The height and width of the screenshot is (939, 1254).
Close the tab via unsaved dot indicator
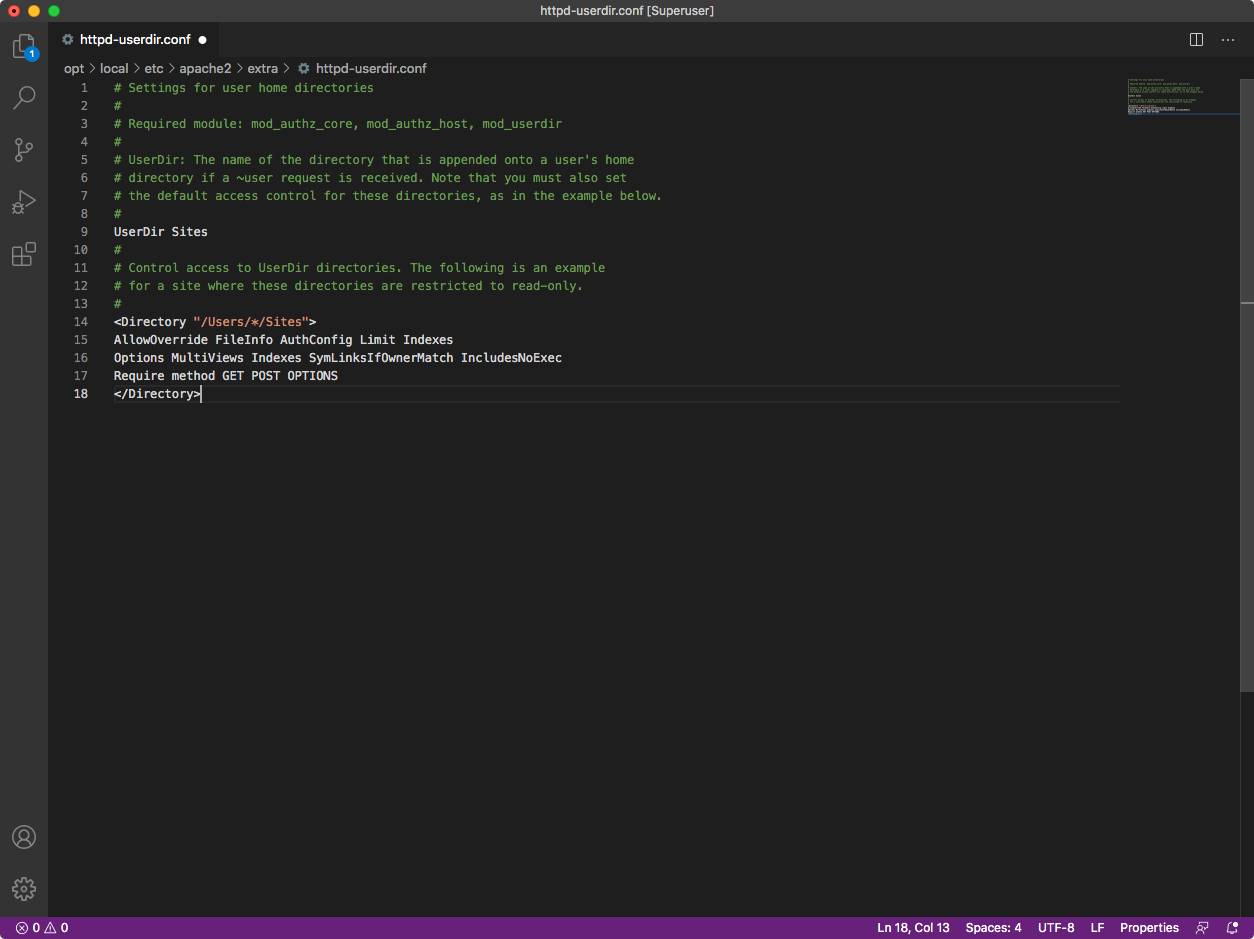click(x=202, y=40)
